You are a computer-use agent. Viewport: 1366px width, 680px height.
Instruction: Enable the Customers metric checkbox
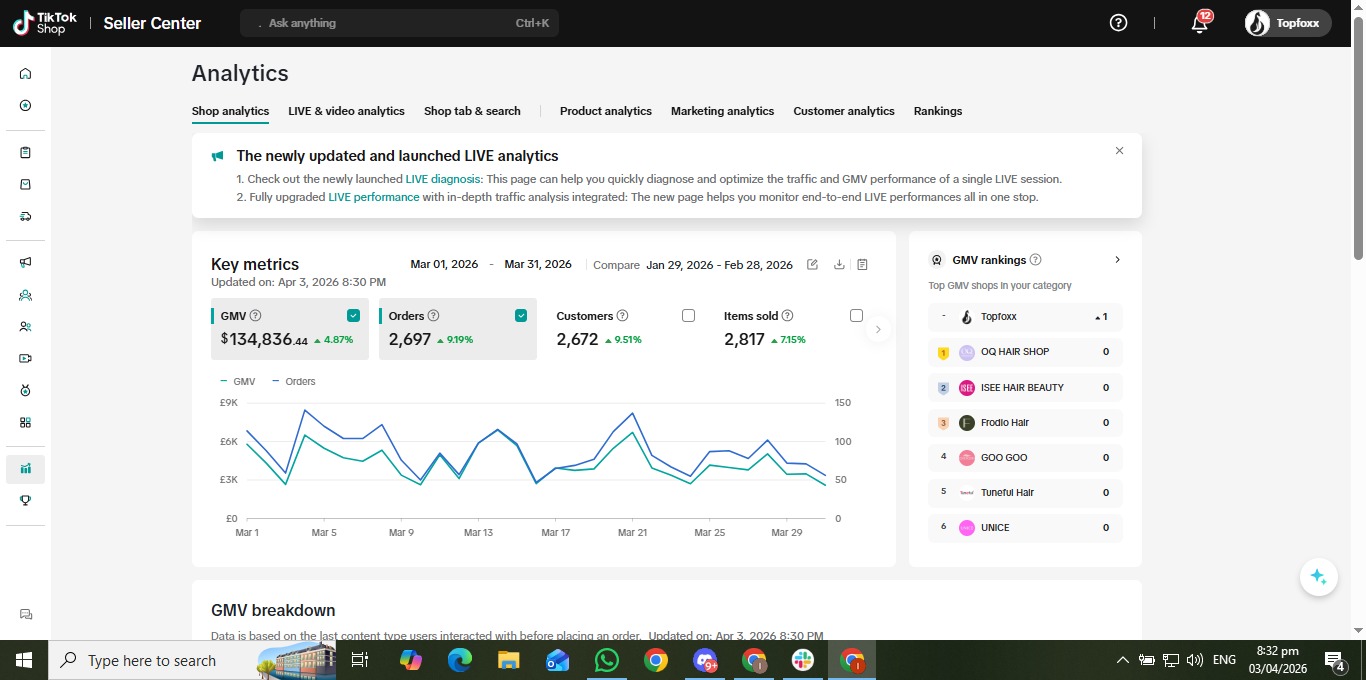pos(688,316)
